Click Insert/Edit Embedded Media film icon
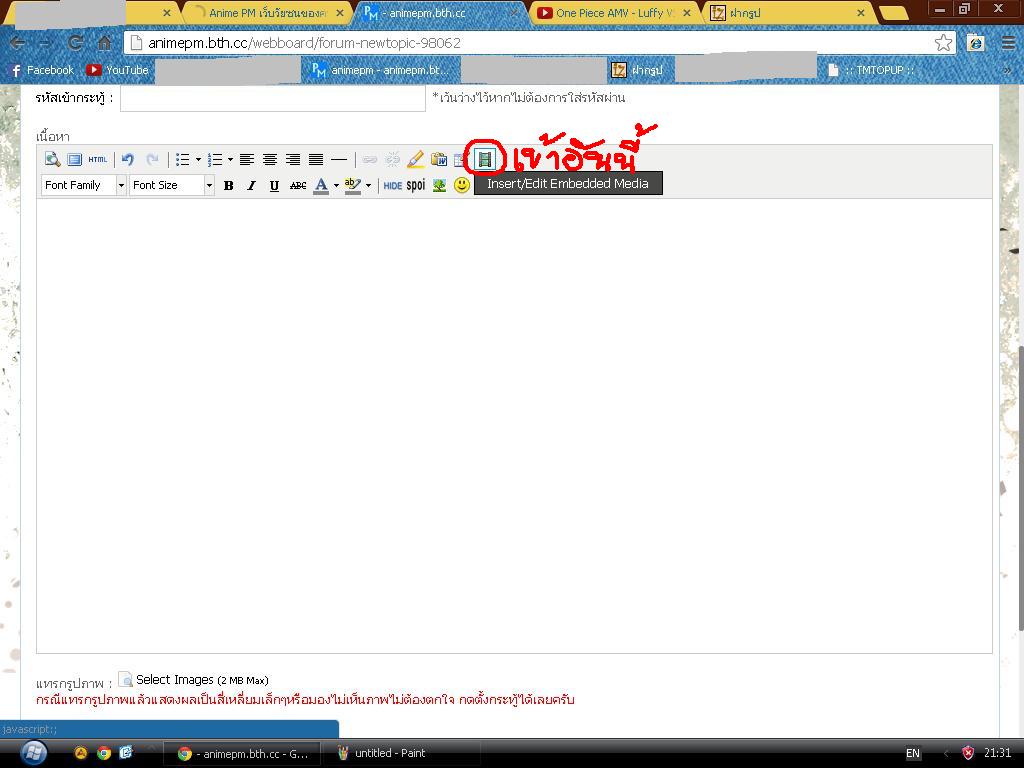 coord(485,159)
